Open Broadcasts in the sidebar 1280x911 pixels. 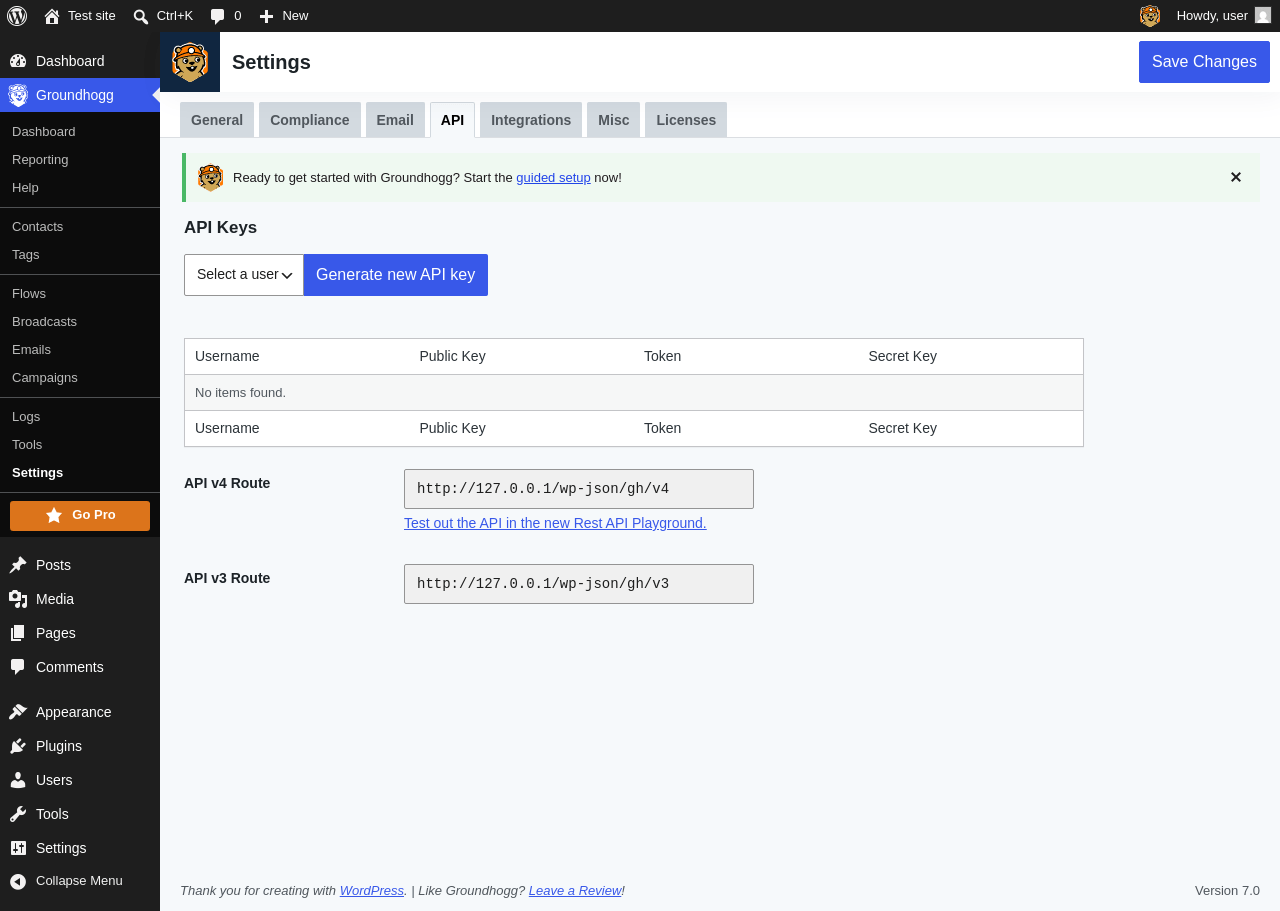(44, 322)
